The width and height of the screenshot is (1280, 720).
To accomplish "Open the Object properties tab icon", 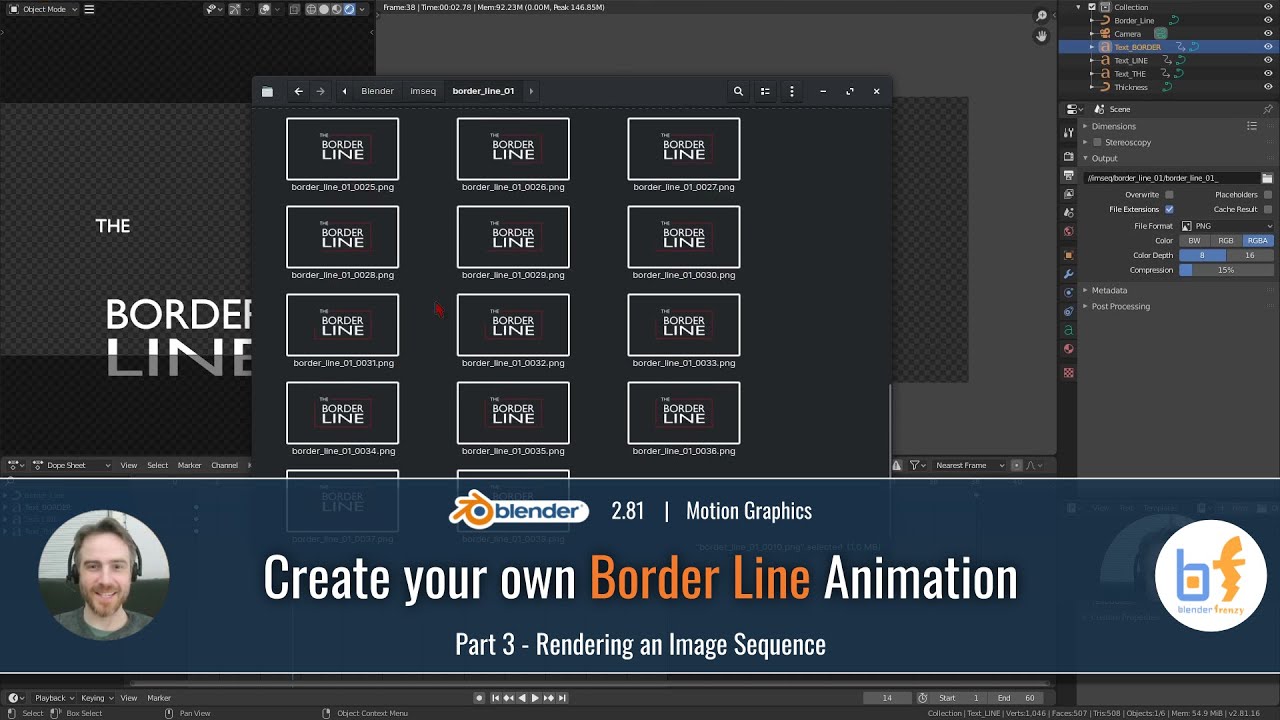I will pyautogui.click(x=1069, y=255).
